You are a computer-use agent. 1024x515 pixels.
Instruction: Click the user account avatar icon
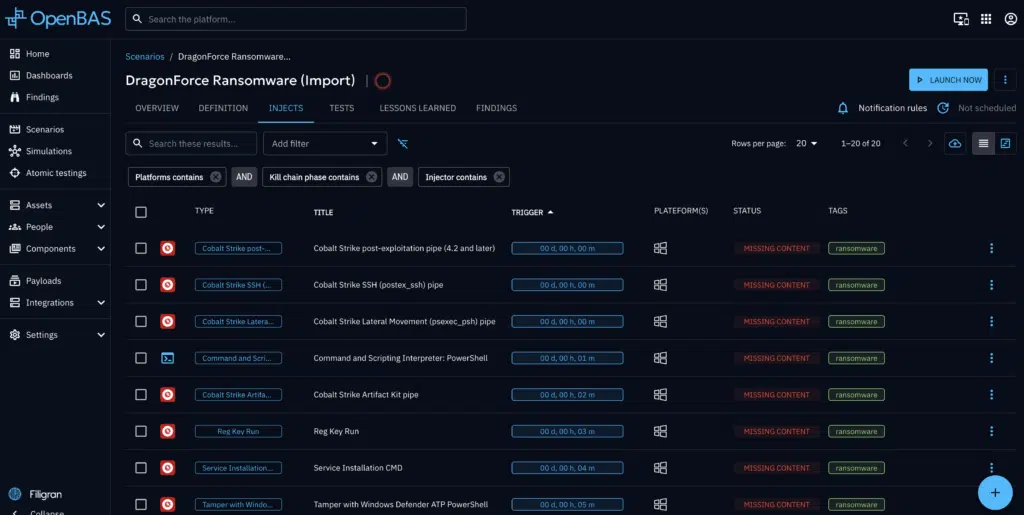tap(1008, 19)
